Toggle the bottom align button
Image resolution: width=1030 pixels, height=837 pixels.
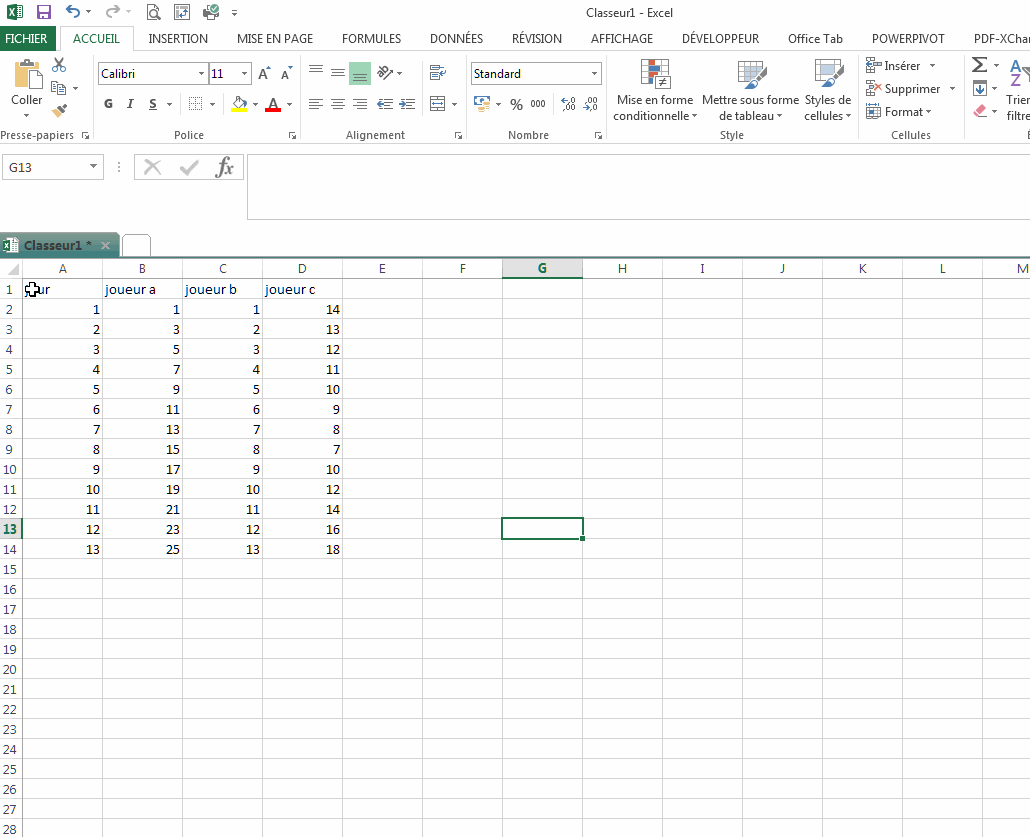[360, 73]
